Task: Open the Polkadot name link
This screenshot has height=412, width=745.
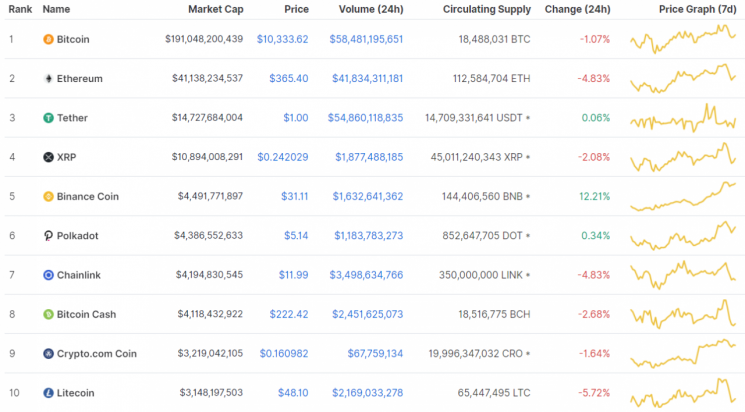Action: [x=78, y=236]
